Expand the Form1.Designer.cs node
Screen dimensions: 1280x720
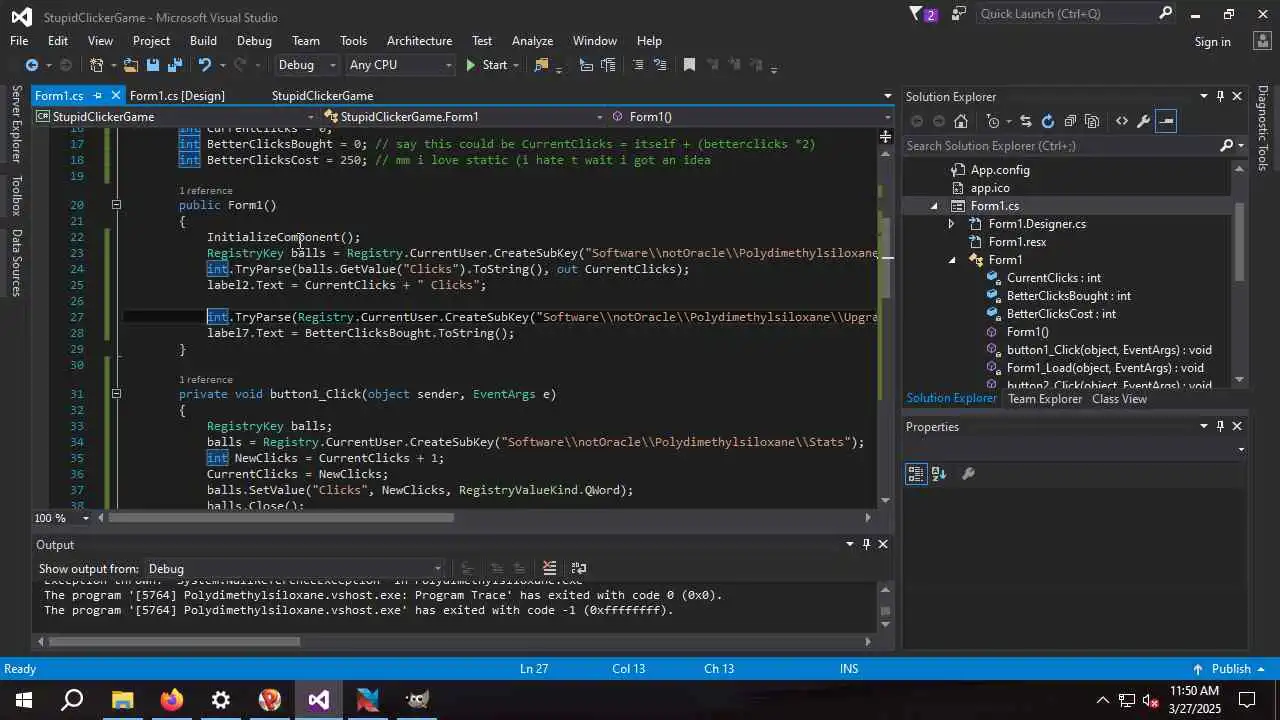pos(951,224)
